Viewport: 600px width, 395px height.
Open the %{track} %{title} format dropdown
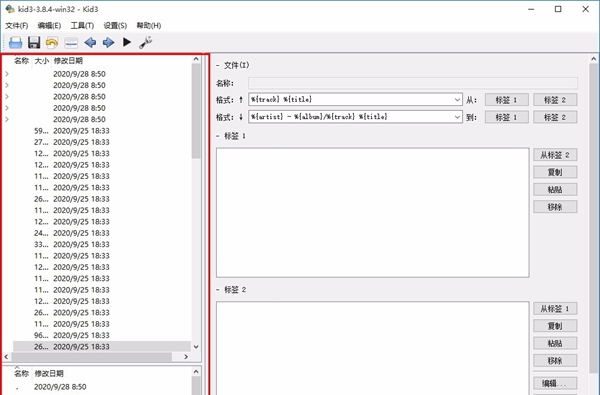click(x=457, y=100)
